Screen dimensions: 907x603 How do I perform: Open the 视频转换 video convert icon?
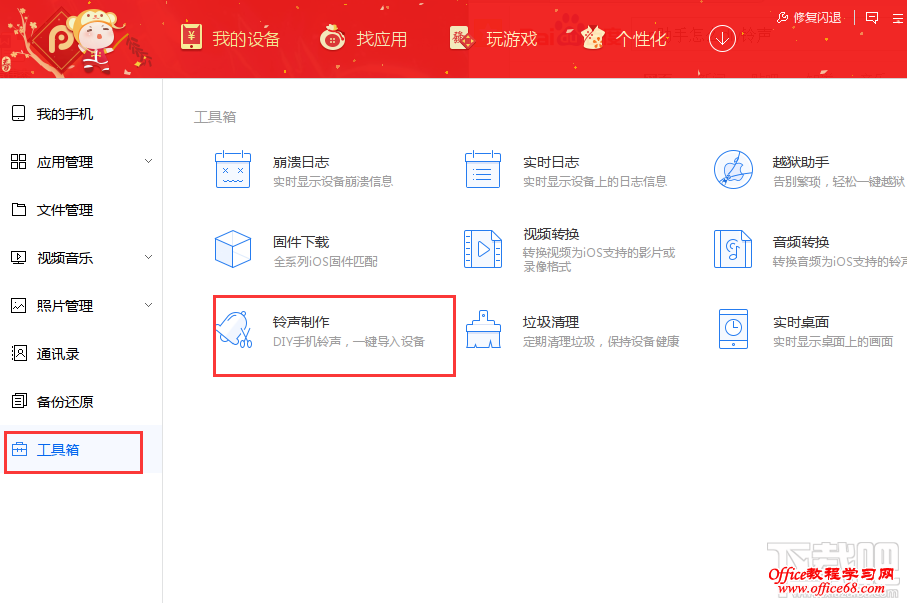(x=483, y=249)
